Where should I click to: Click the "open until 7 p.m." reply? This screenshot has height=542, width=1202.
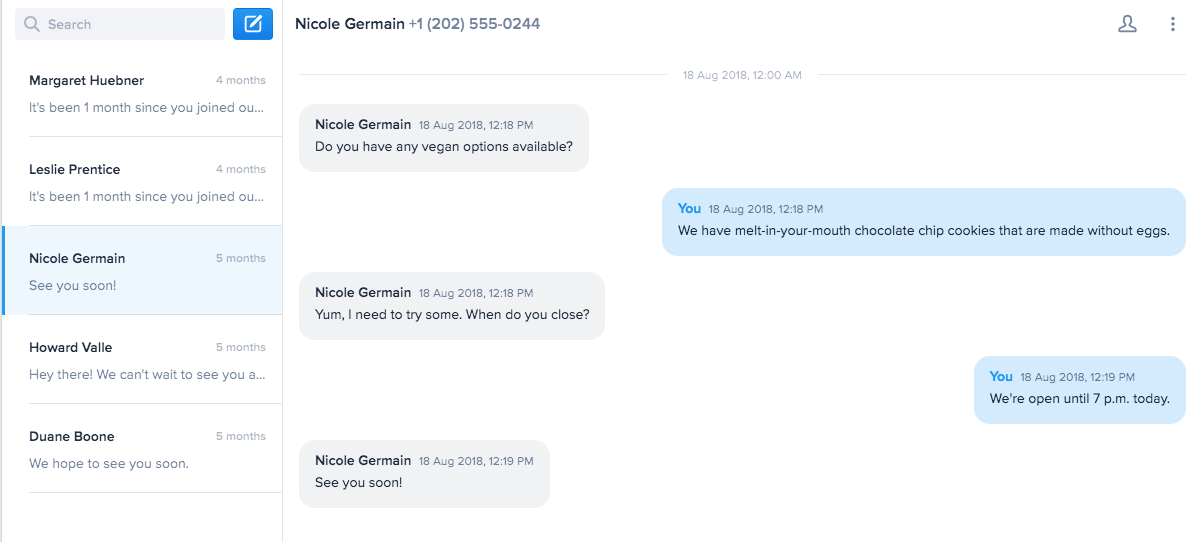coord(1079,398)
